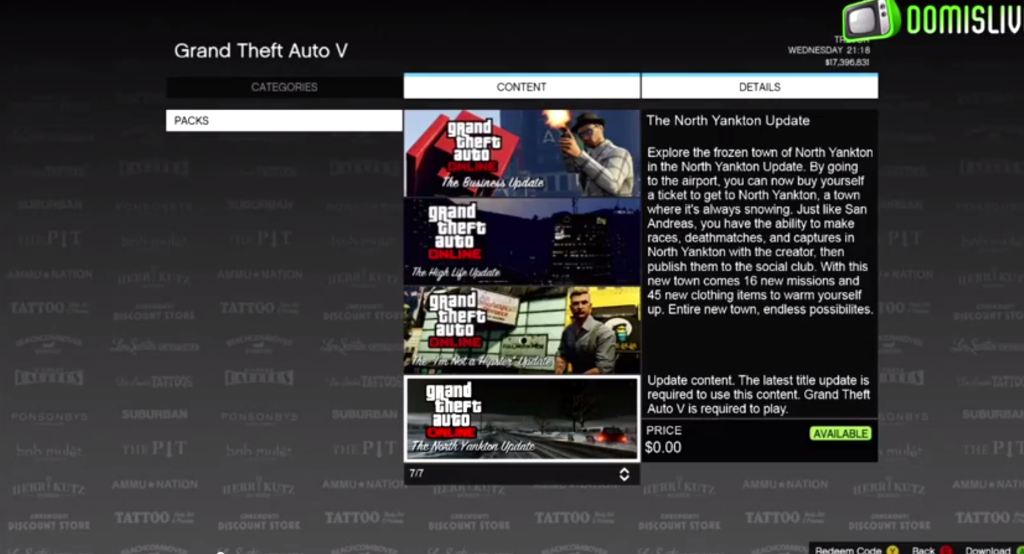The width and height of the screenshot is (1024, 554).
Task: Click the up/down arrows beside 7/7
Action: (x=624, y=474)
